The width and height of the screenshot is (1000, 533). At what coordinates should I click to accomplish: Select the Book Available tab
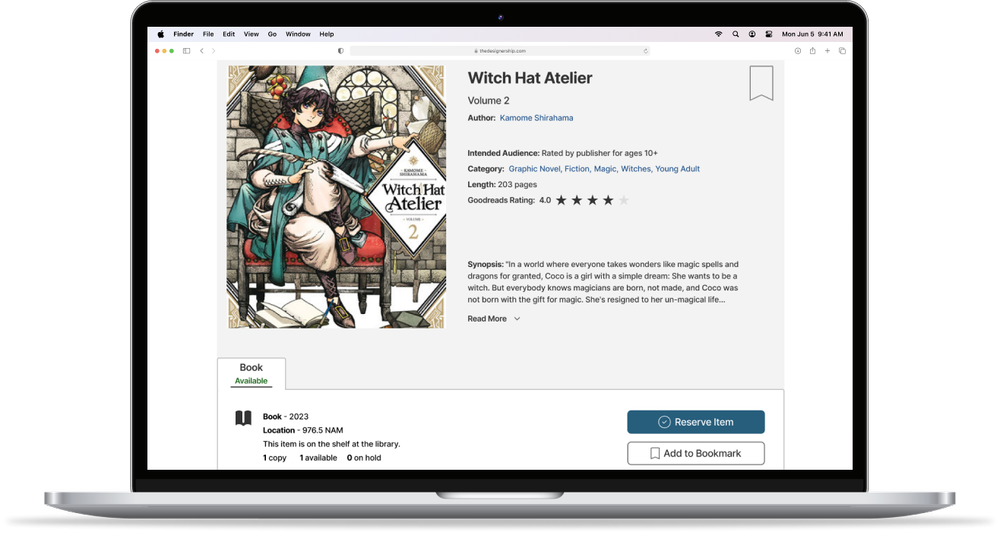coord(251,374)
